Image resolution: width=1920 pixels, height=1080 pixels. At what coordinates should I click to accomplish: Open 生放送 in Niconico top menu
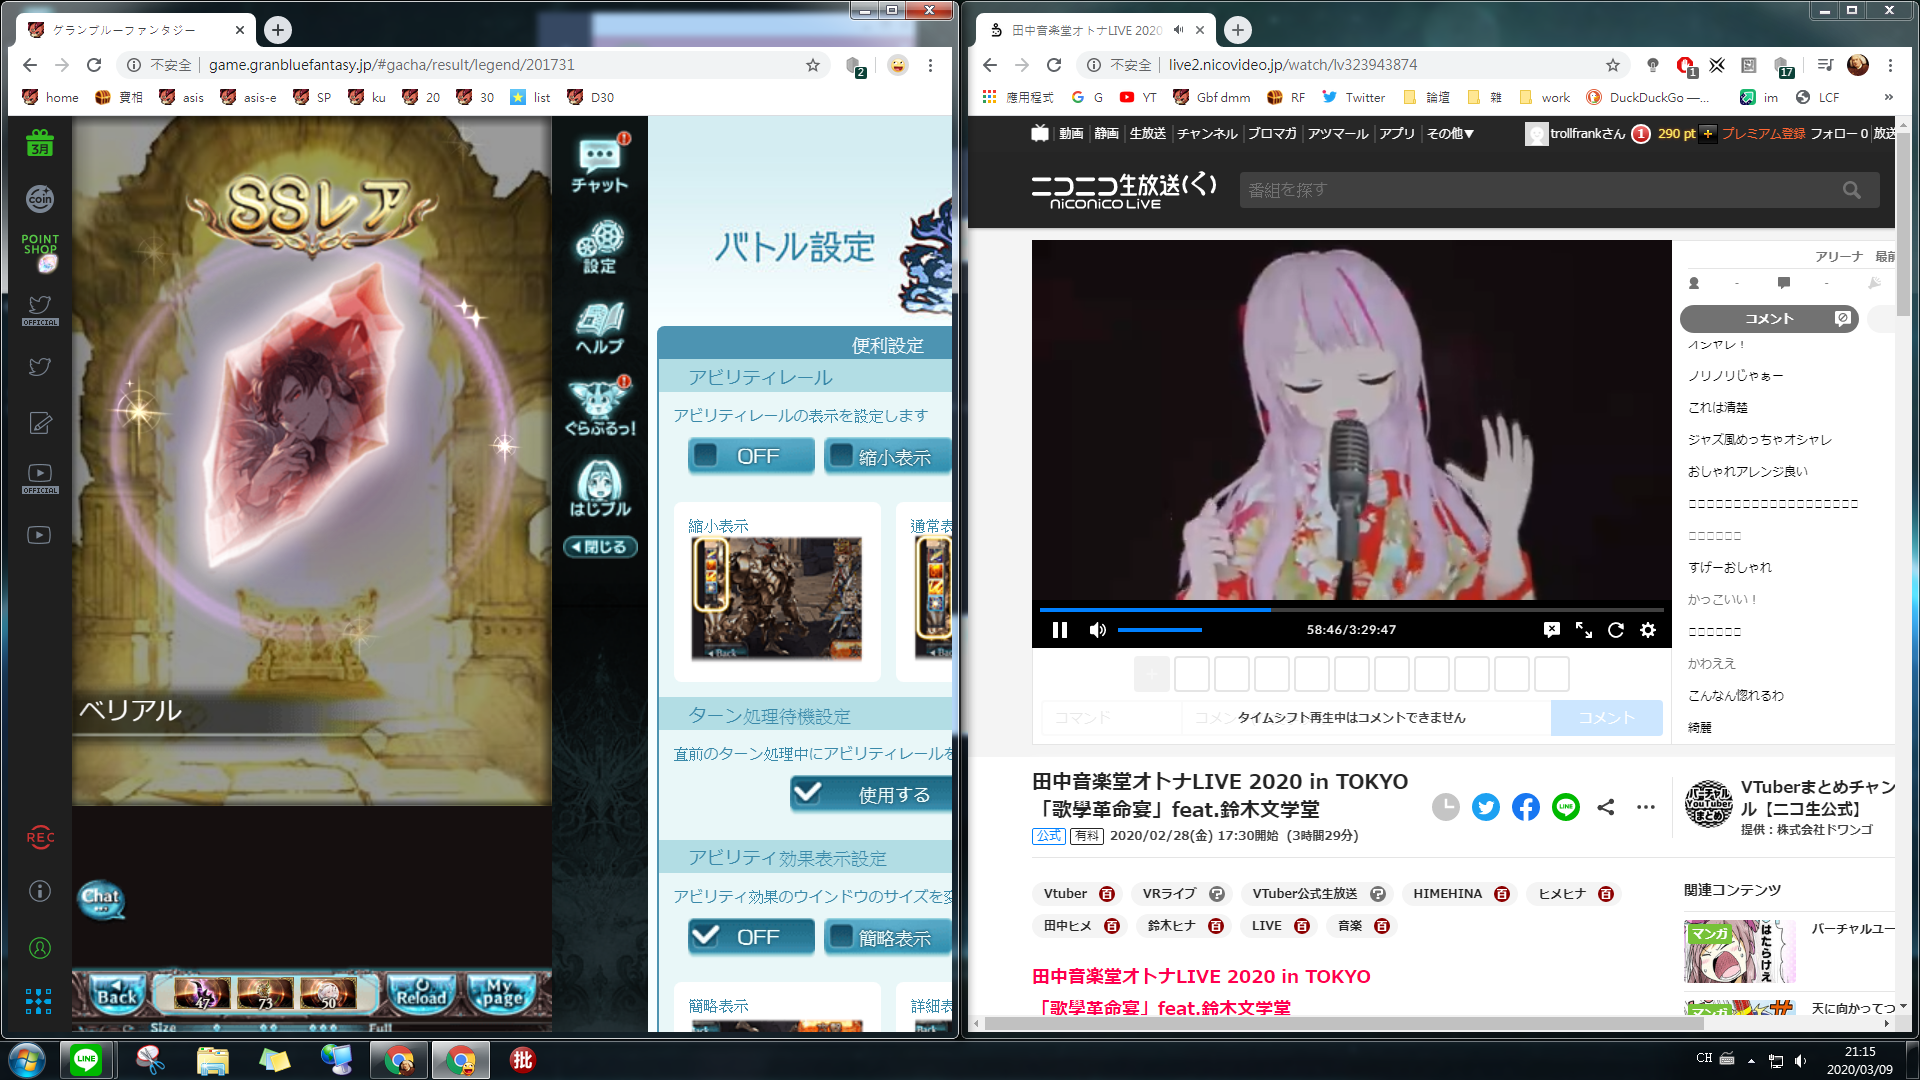click(x=1148, y=133)
